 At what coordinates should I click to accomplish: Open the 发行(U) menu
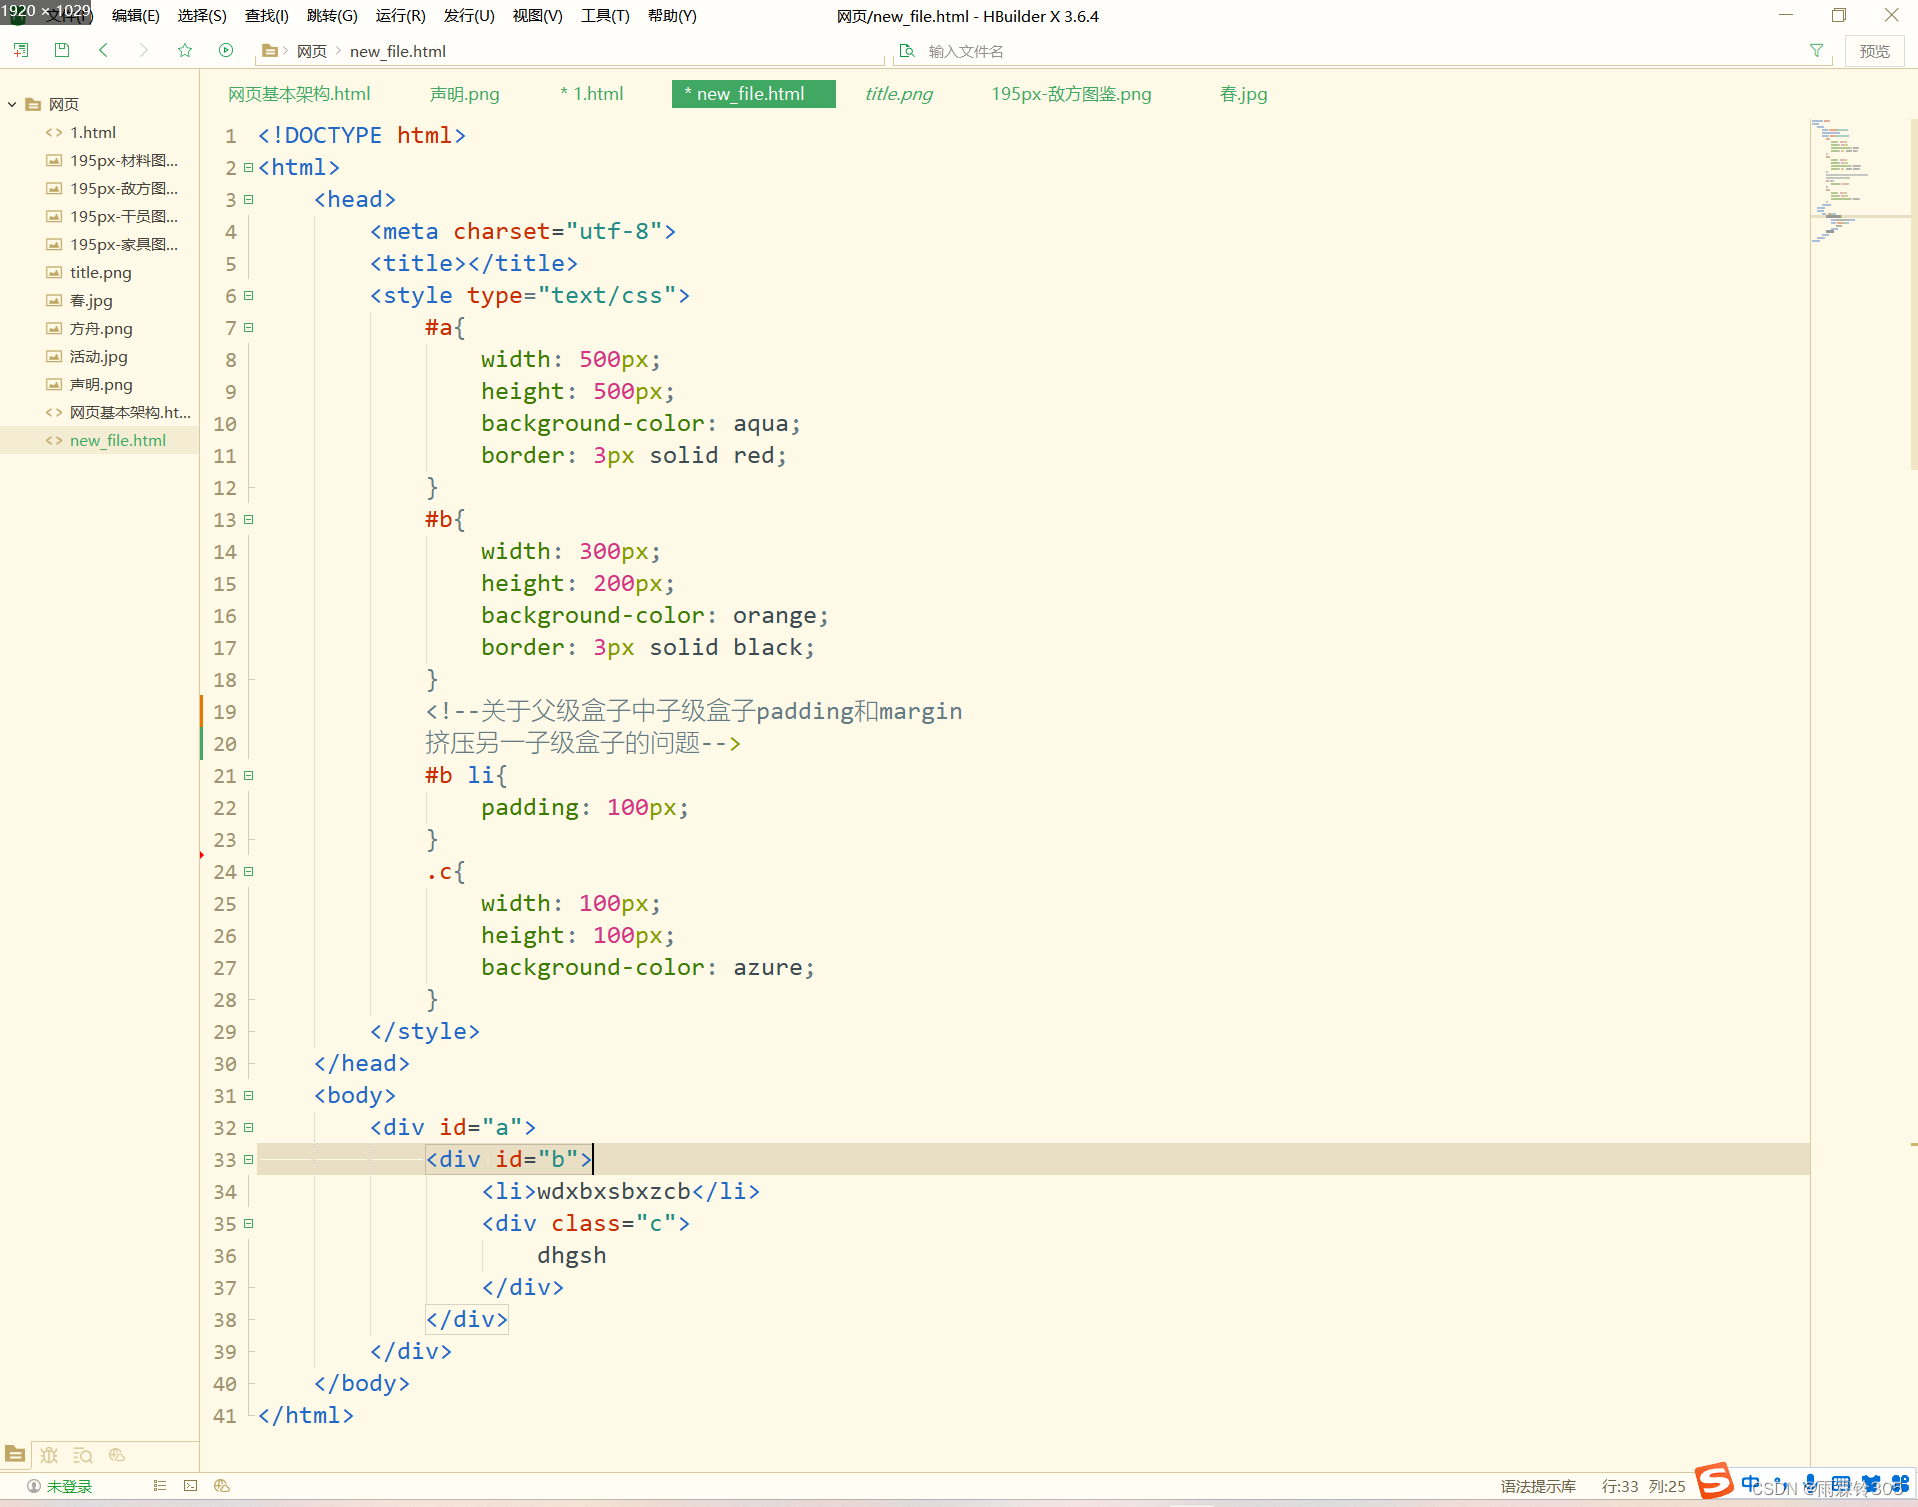pos(469,16)
